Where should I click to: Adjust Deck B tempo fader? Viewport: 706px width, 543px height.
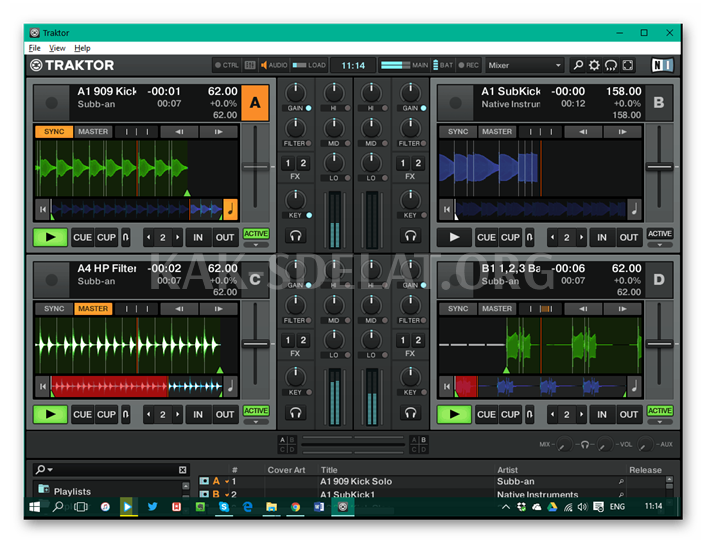pyautogui.click(x=659, y=167)
